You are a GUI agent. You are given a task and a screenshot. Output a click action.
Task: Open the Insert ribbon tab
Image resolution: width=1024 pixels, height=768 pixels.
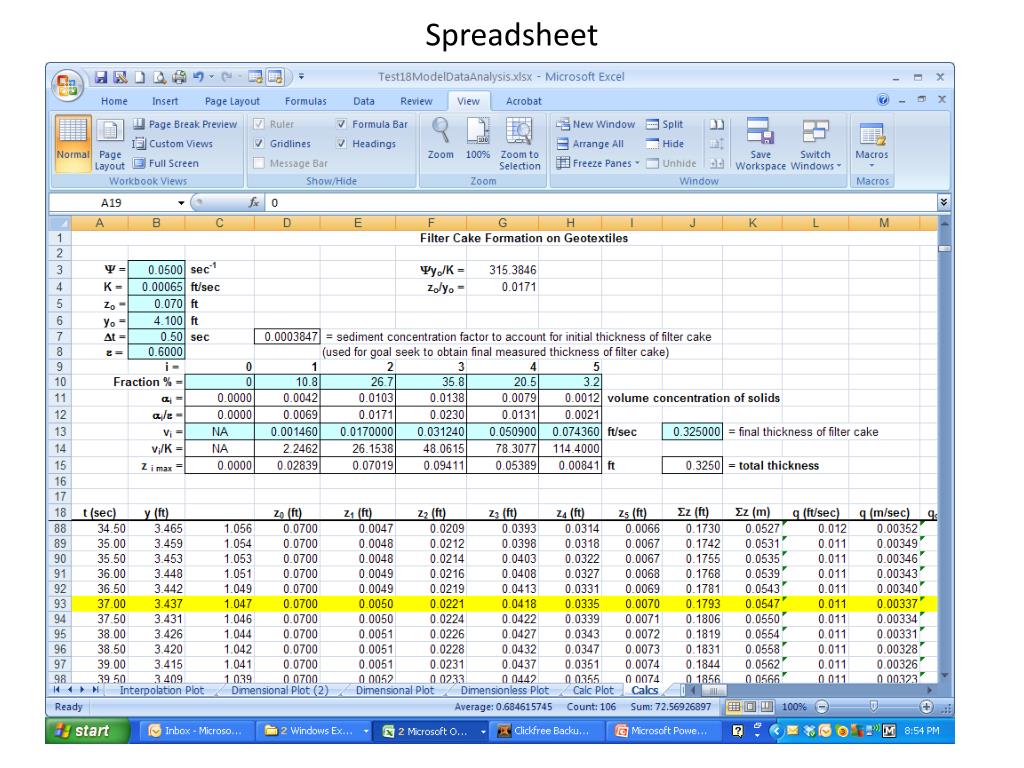(165, 101)
